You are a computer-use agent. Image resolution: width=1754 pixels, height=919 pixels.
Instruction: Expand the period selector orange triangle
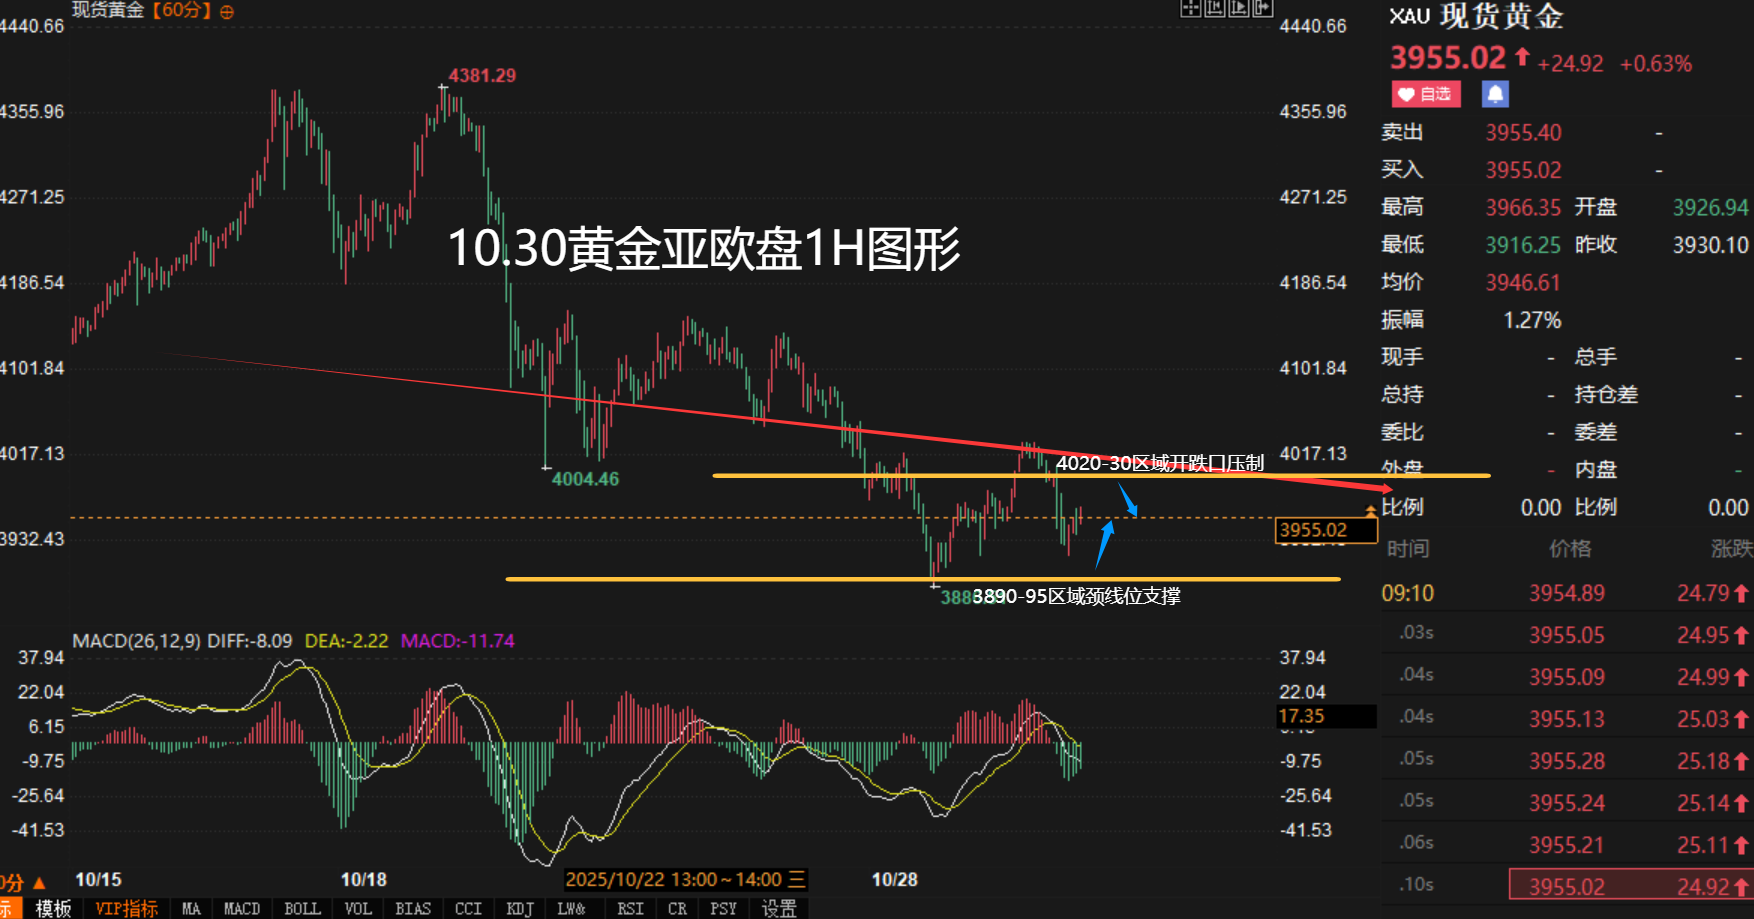[40, 883]
